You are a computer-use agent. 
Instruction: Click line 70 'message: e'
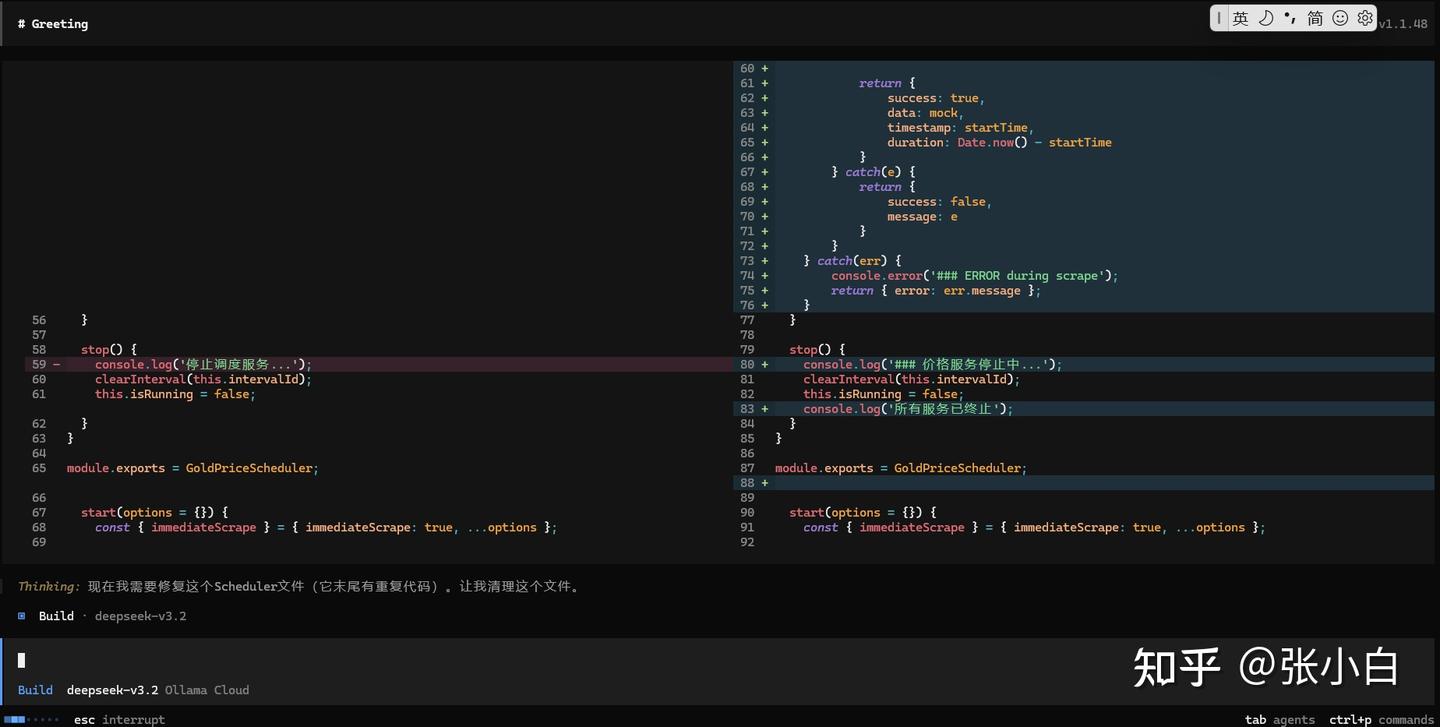[x=922, y=217]
